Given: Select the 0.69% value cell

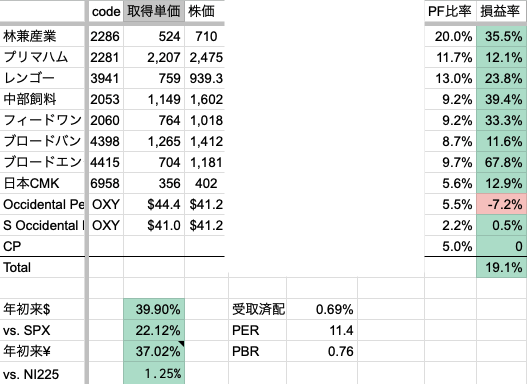Looking at the screenshot, I should 322,309.
